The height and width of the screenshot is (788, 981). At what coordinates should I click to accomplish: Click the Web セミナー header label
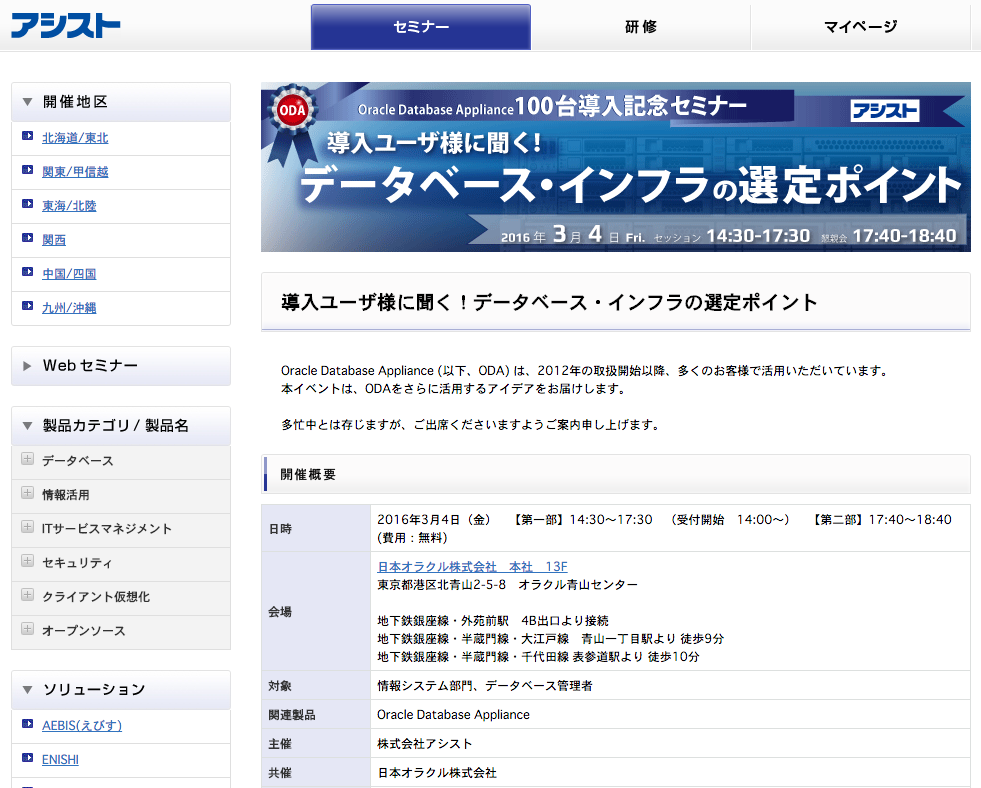(90, 365)
